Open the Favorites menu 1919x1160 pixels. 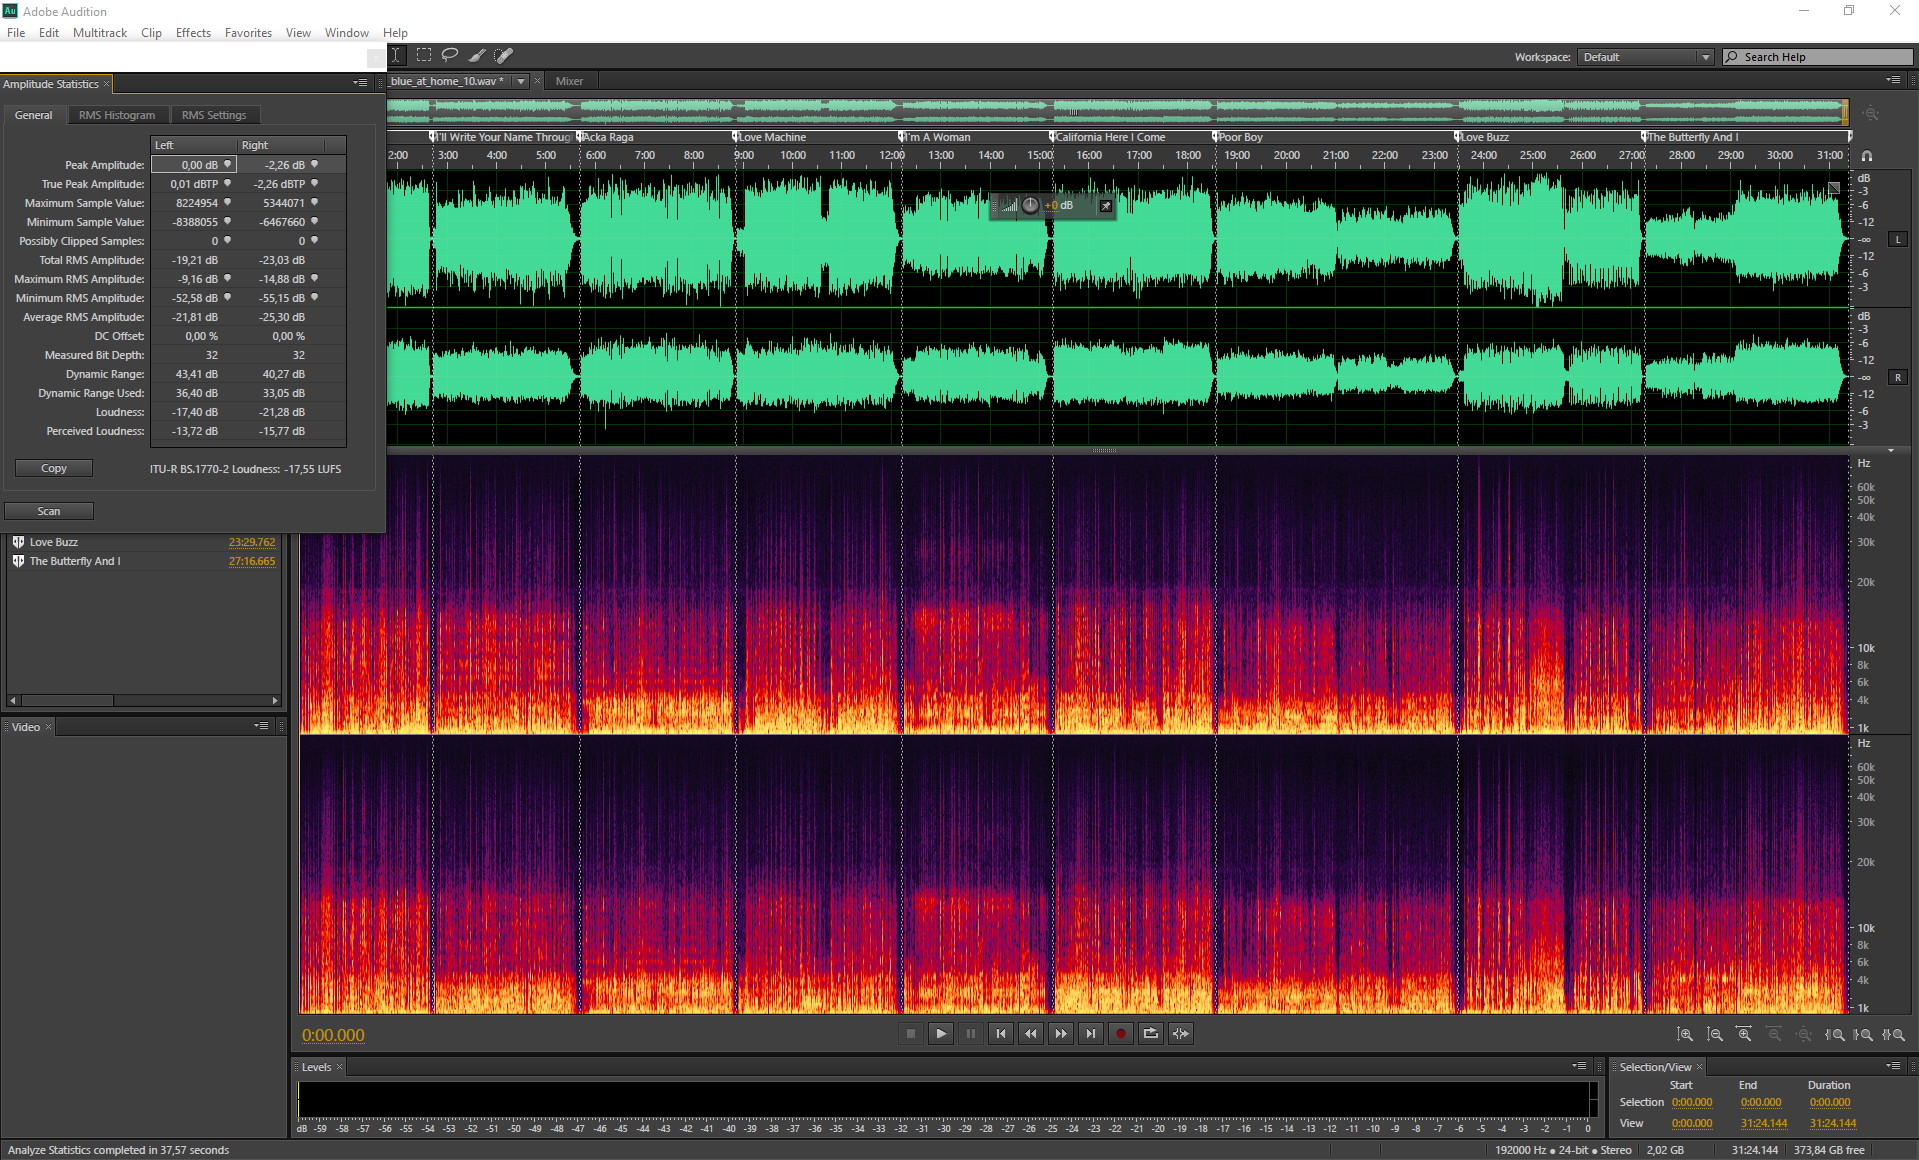[248, 33]
